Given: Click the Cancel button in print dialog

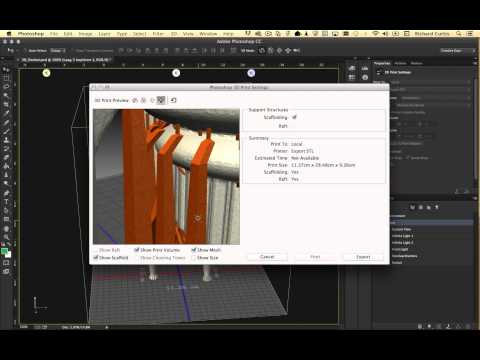Looking at the screenshot, I should (x=267, y=257).
